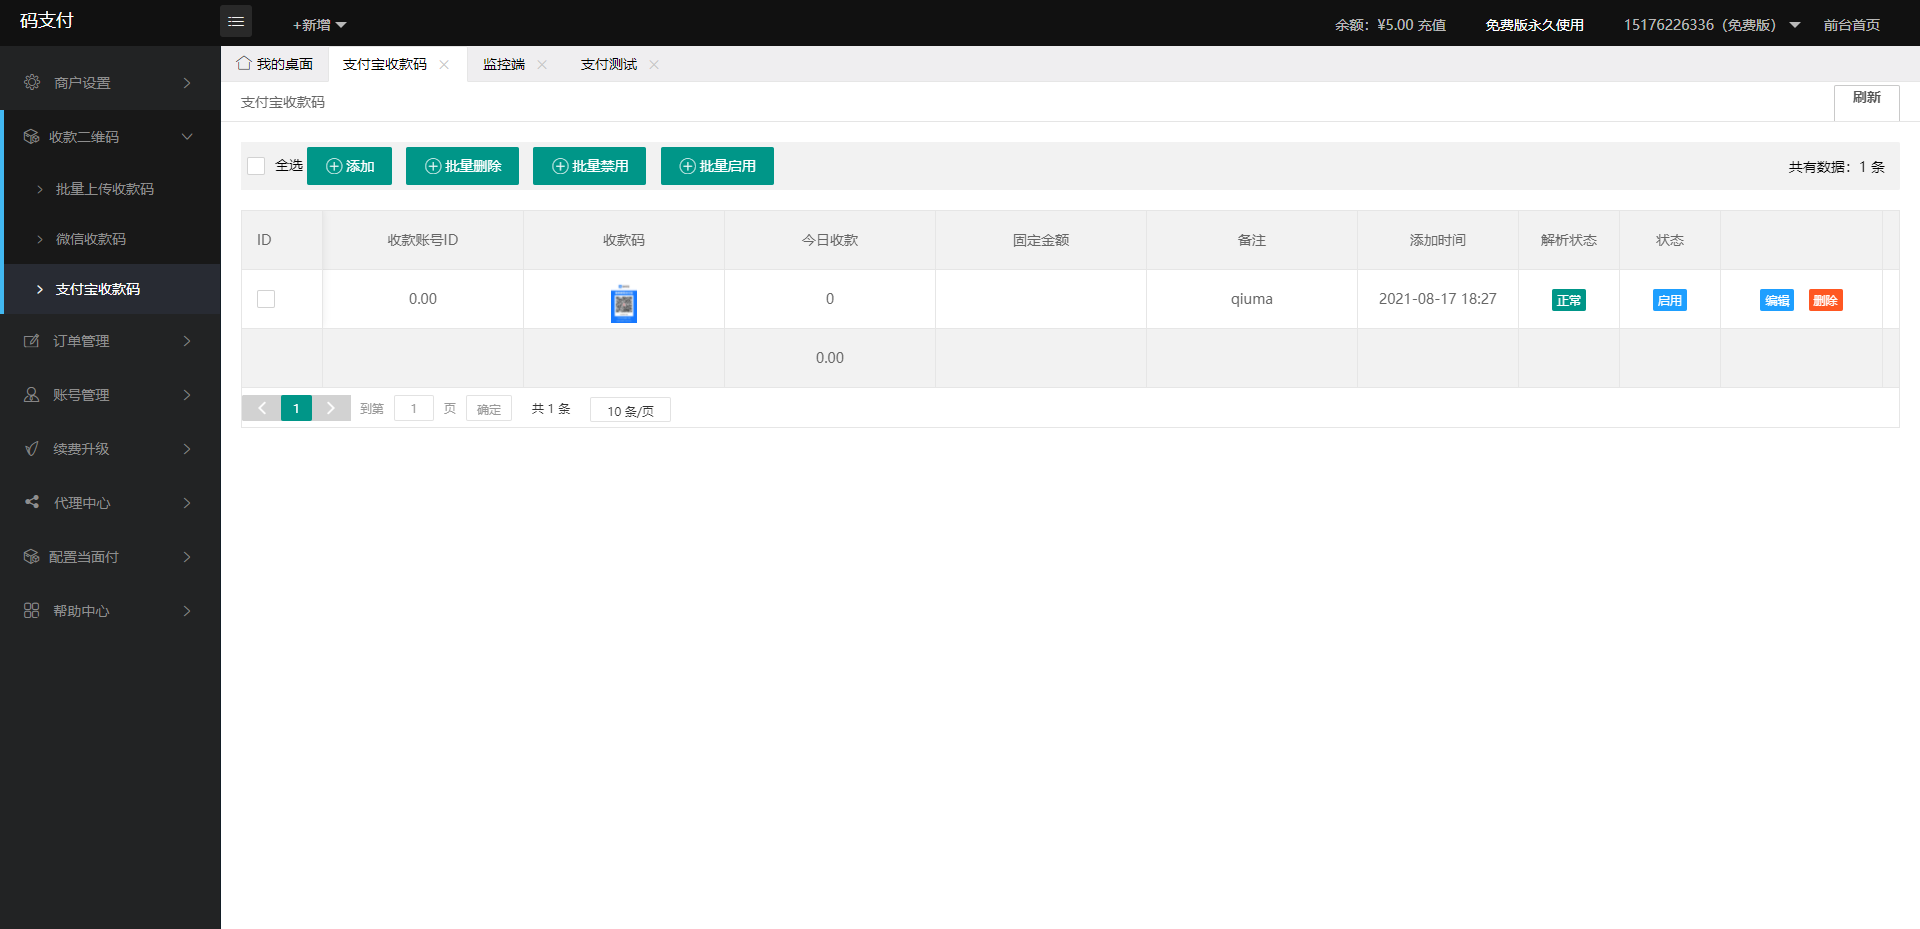This screenshot has width=1920, height=929.
Task: Click the 商户设置 gear icon in sidebar
Action: [32, 82]
